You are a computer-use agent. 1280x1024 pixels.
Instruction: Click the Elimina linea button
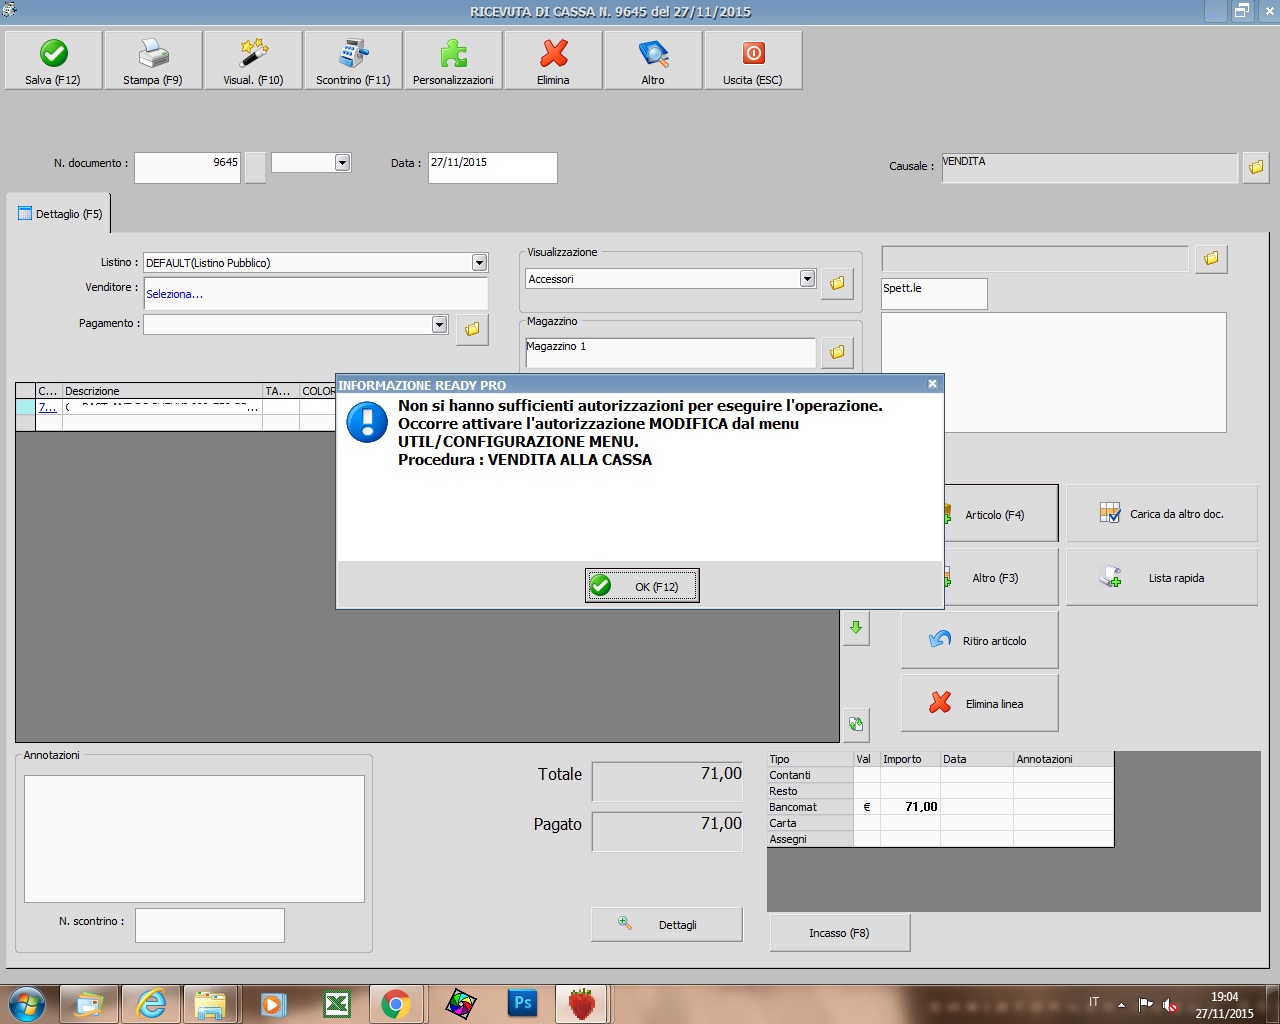pyautogui.click(x=980, y=704)
